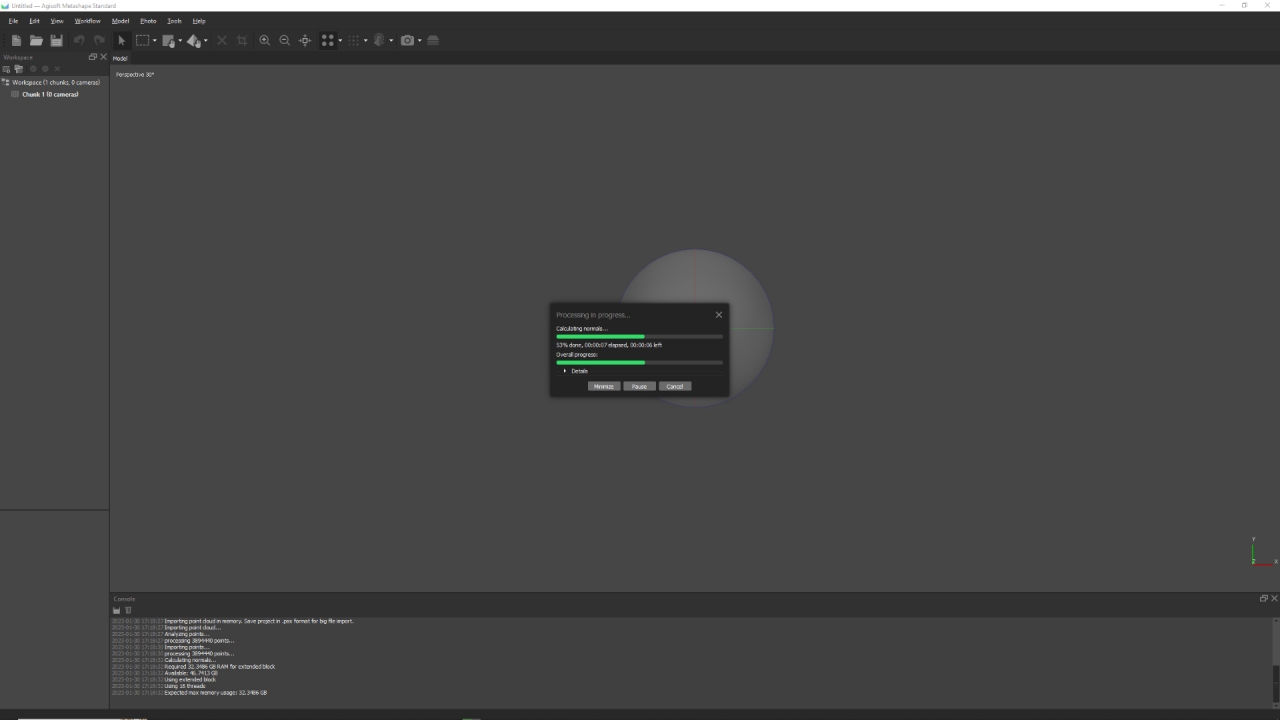This screenshot has width=1280, height=720.
Task: Close the Console pane
Action: (x=1274, y=598)
